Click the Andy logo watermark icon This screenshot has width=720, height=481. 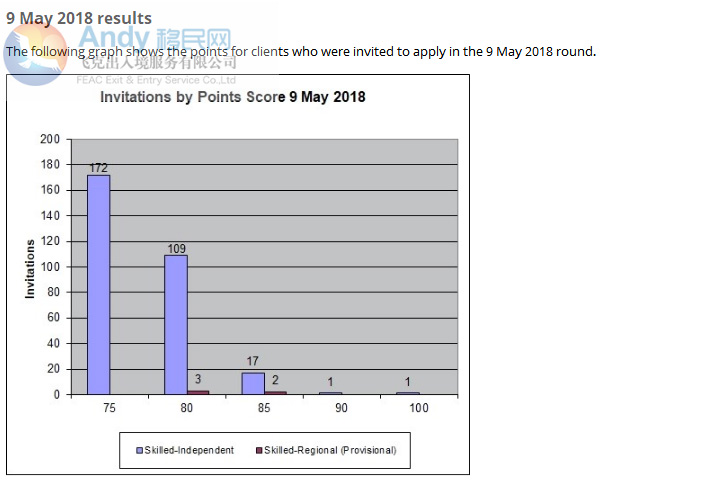coord(36,52)
